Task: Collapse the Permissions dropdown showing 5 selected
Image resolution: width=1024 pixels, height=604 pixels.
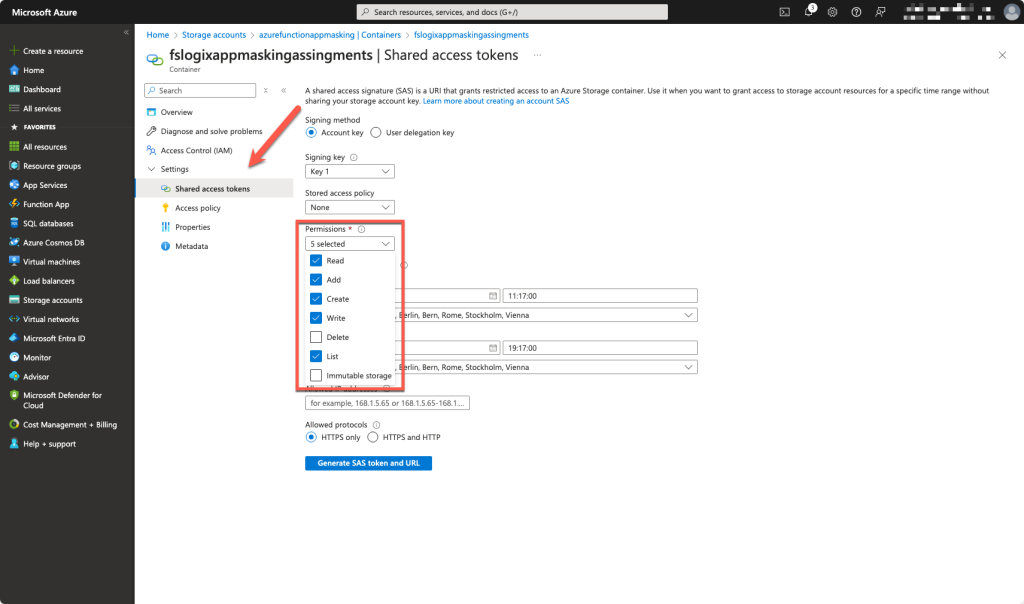Action: click(x=349, y=244)
